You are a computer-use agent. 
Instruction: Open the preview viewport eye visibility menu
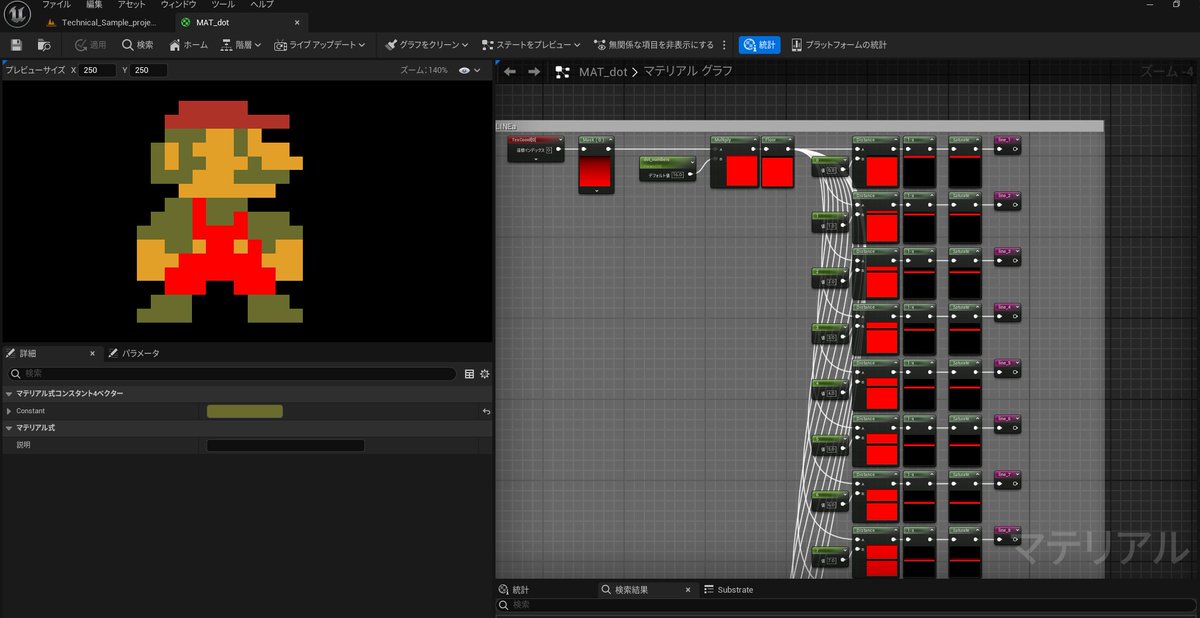coord(469,70)
